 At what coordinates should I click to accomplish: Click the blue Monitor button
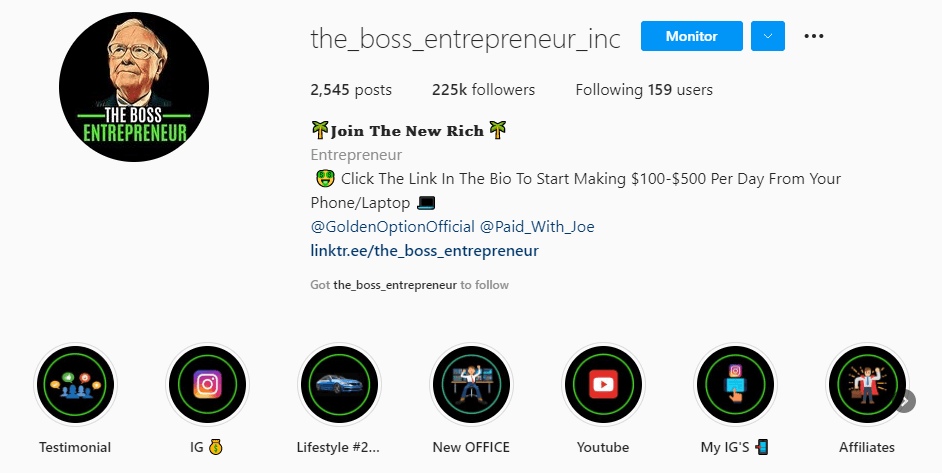tap(691, 36)
